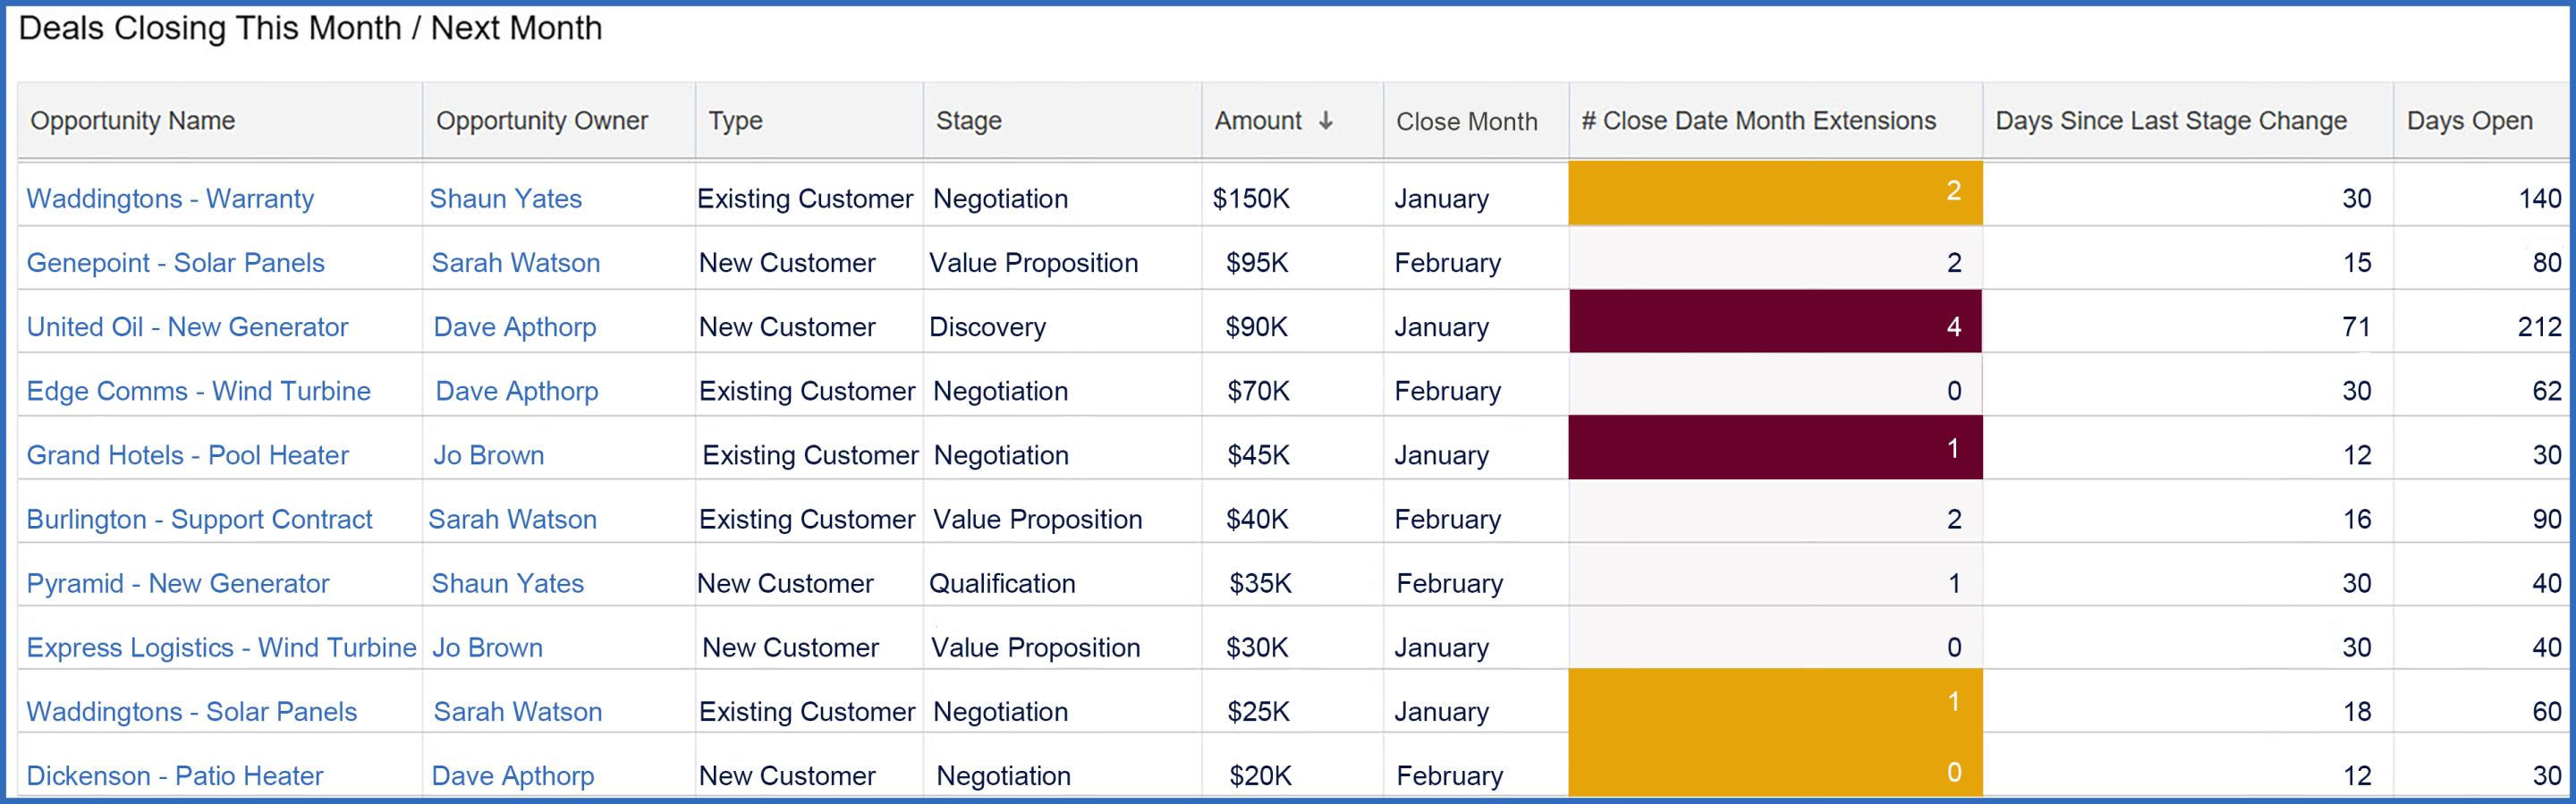Open Burlington - Support Contract opportunity
This screenshot has width=2576, height=804.
pyautogui.click(x=199, y=519)
